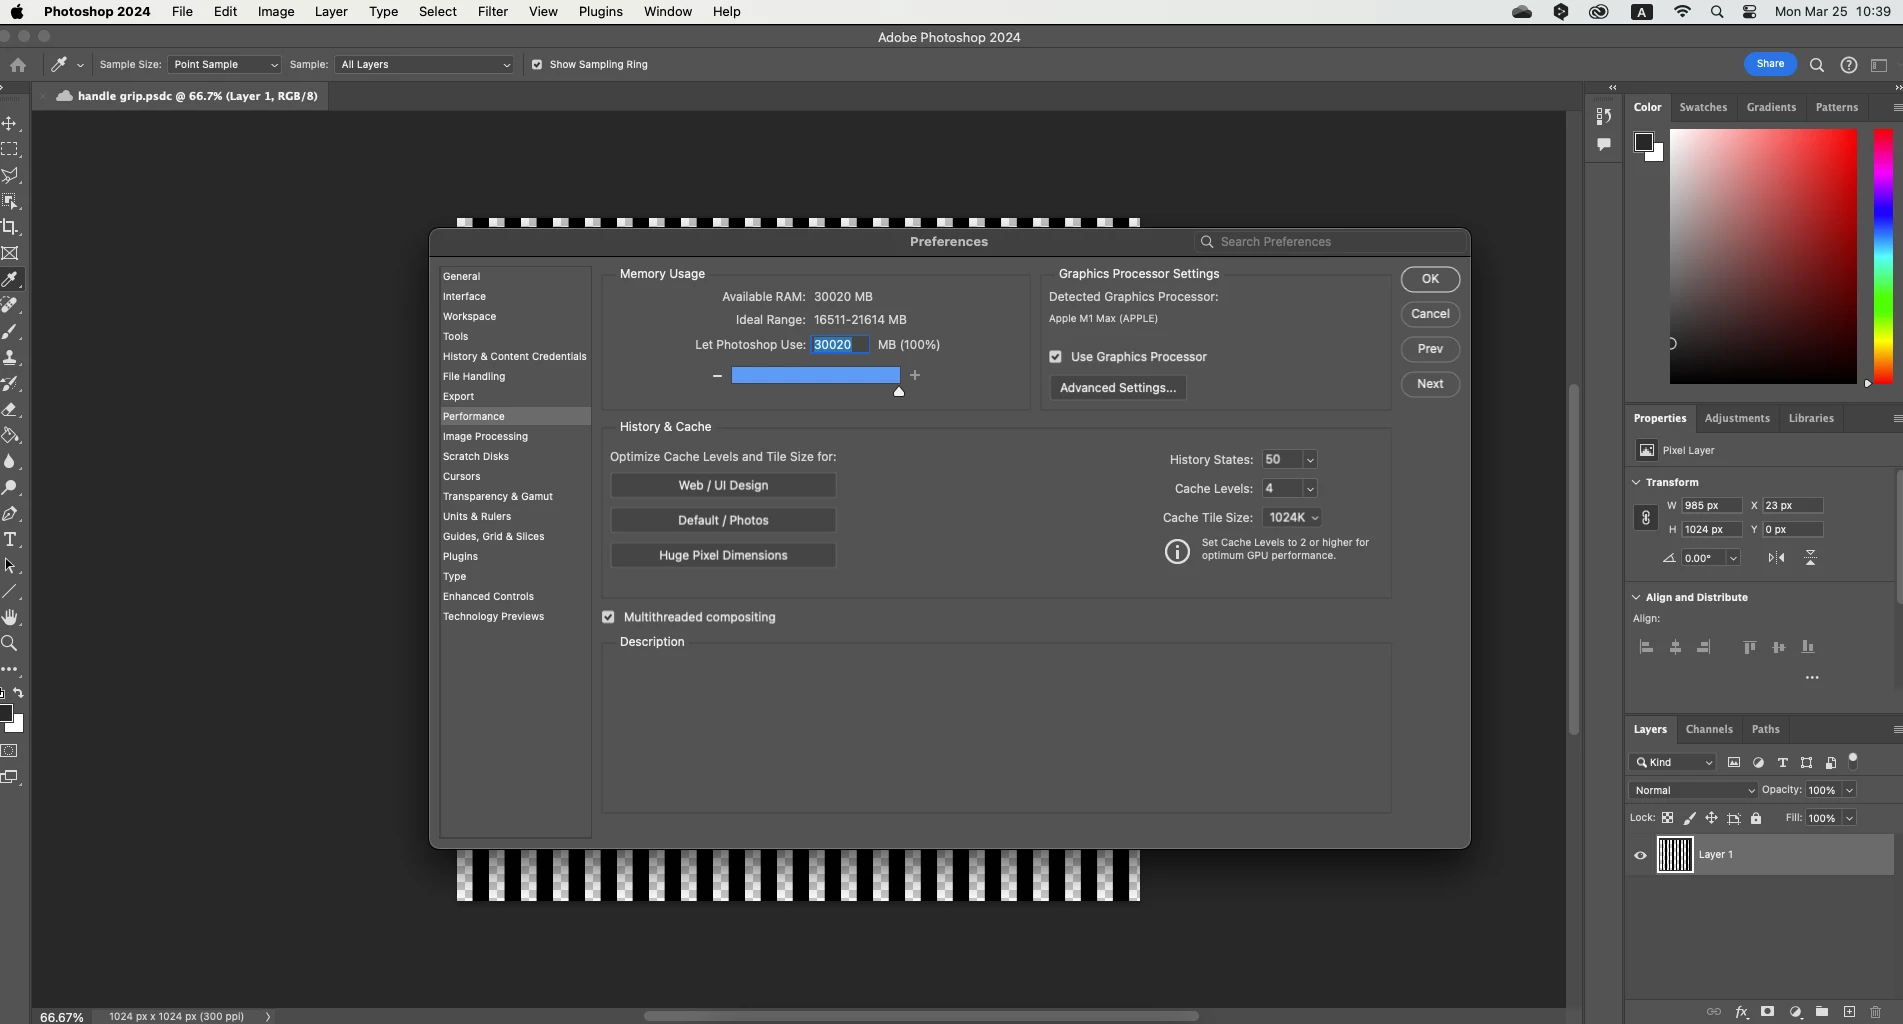Select the Horizontal Type tool

(10, 539)
